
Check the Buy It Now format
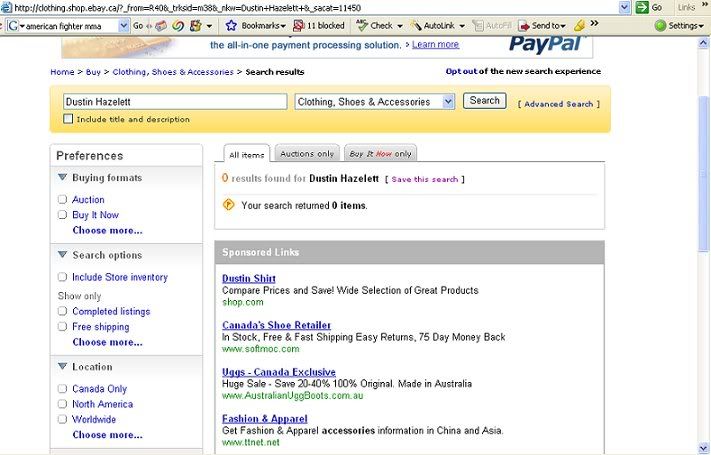click(63, 215)
